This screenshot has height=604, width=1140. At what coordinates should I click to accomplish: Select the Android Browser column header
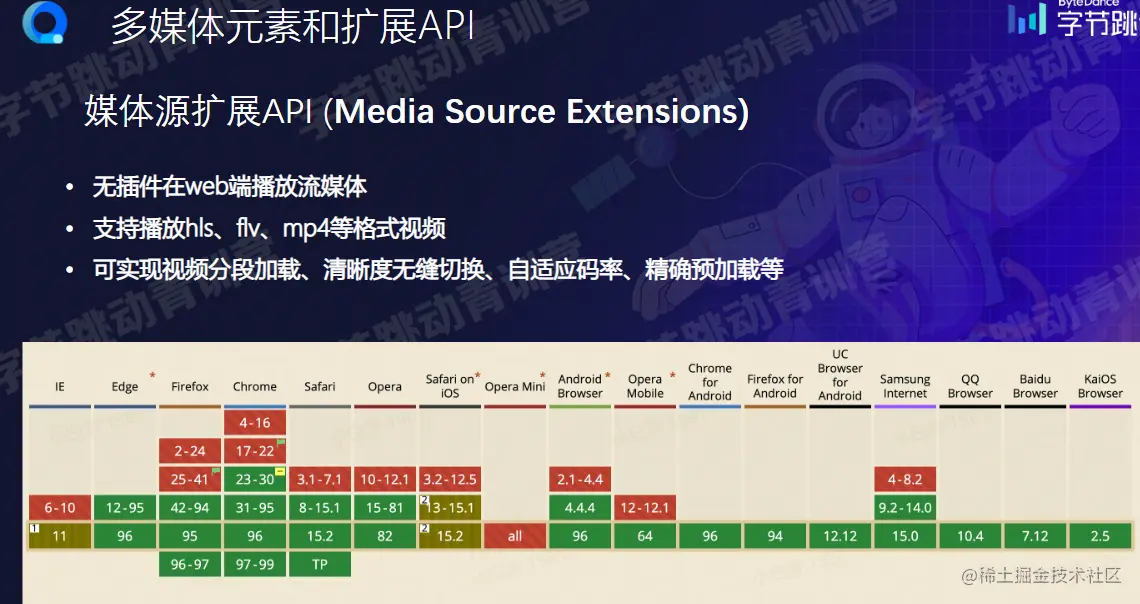click(x=580, y=386)
